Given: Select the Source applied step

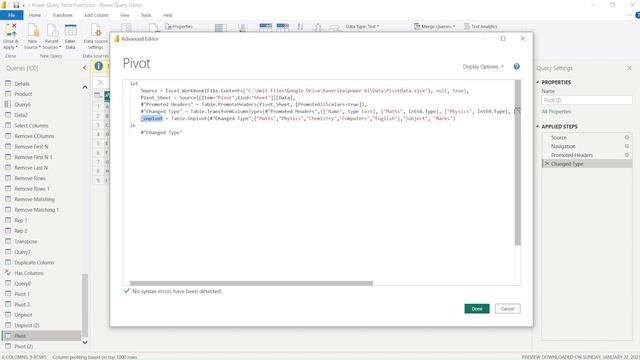Looking at the screenshot, I should click(587, 138).
